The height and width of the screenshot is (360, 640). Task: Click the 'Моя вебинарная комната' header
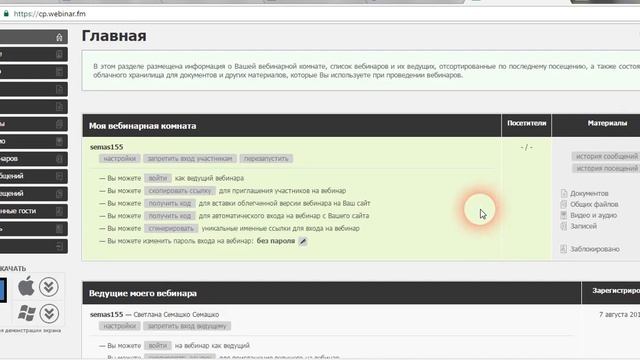142,126
